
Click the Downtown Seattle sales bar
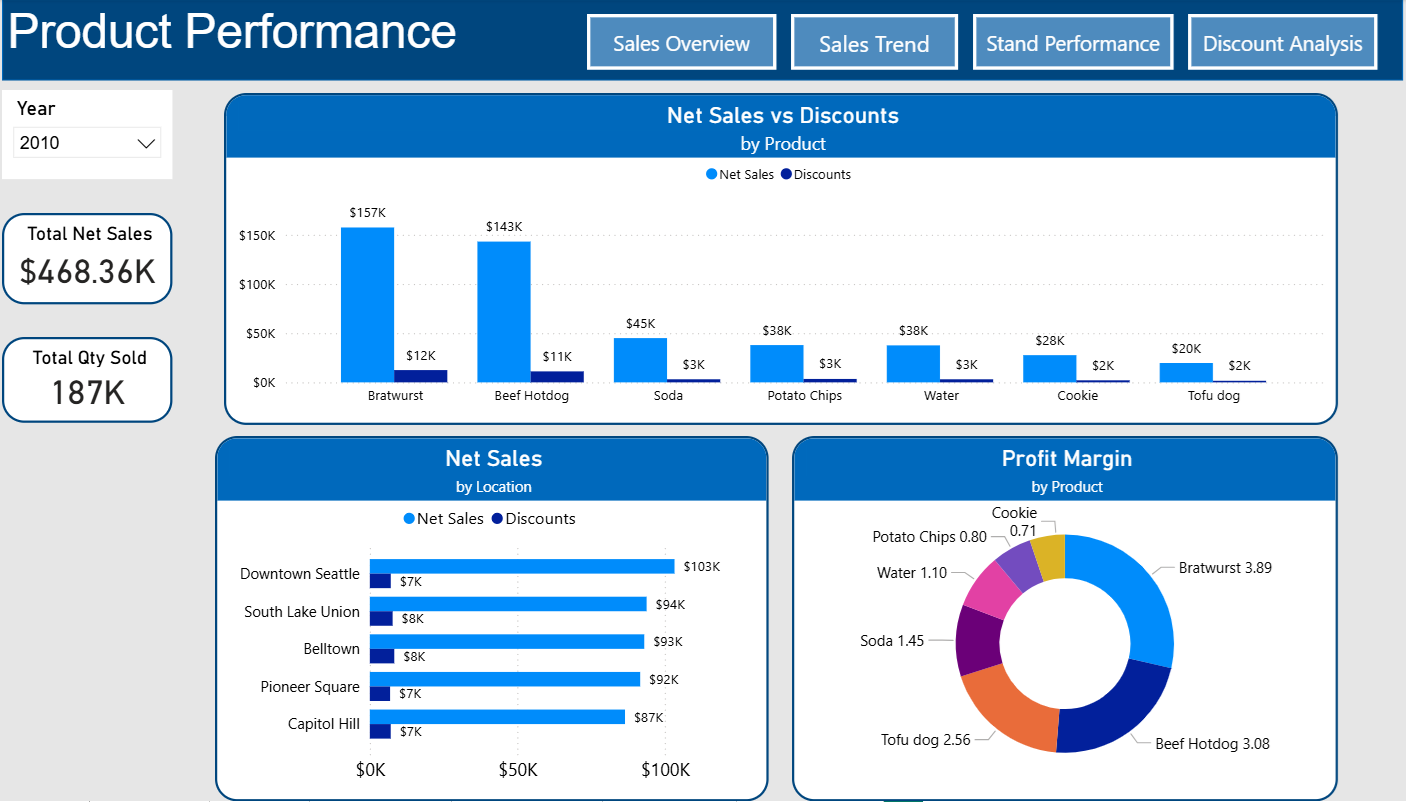tap(520, 565)
